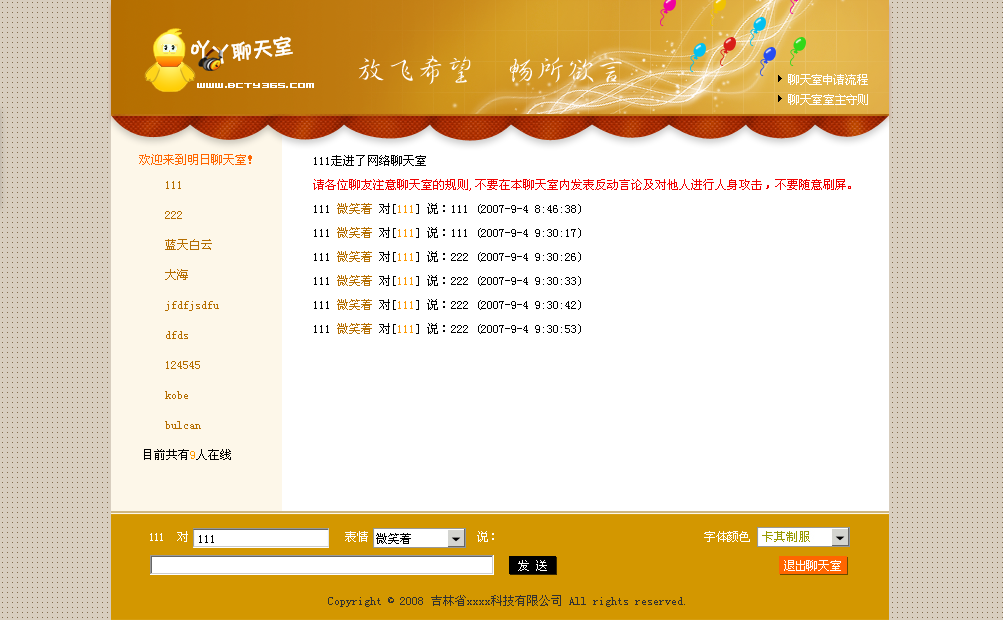Click the recipient name field containing 111
Image resolution: width=1003 pixels, height=620 pixels.
261,538
